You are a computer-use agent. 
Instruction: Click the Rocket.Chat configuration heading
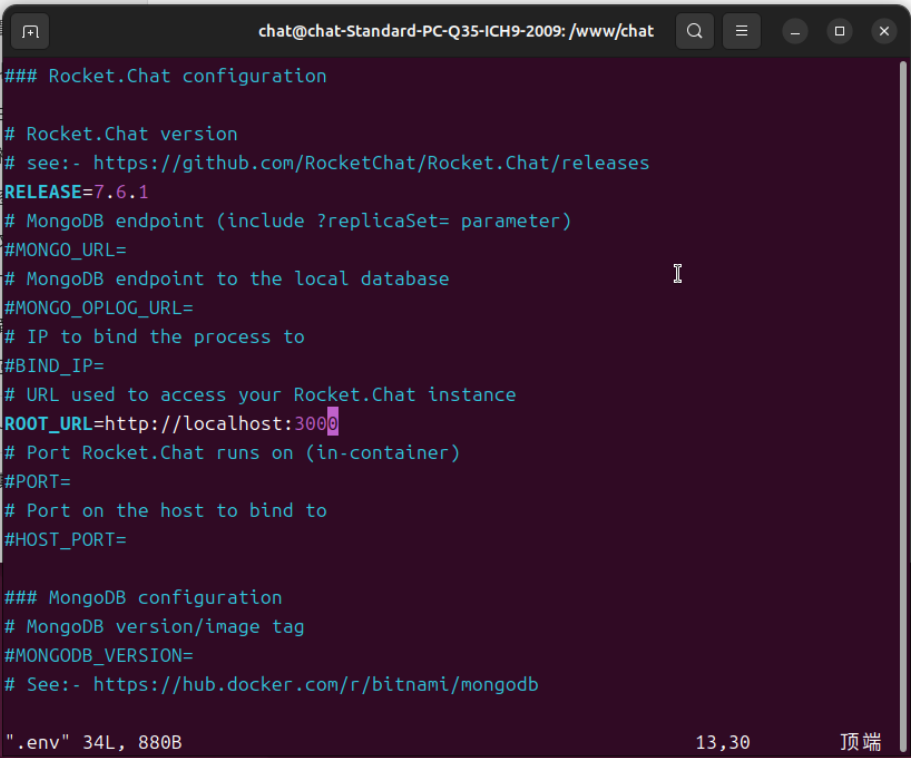pos(166,76)
